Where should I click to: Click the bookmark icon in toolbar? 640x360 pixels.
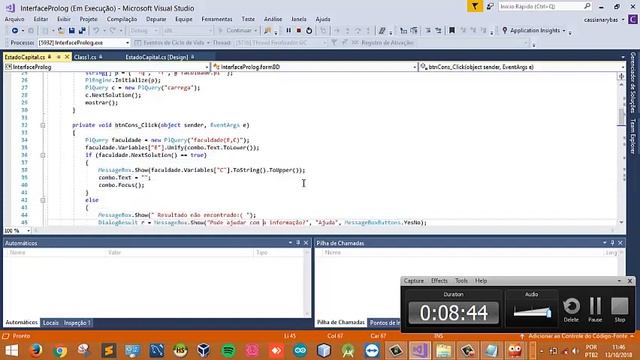point(452,31)
